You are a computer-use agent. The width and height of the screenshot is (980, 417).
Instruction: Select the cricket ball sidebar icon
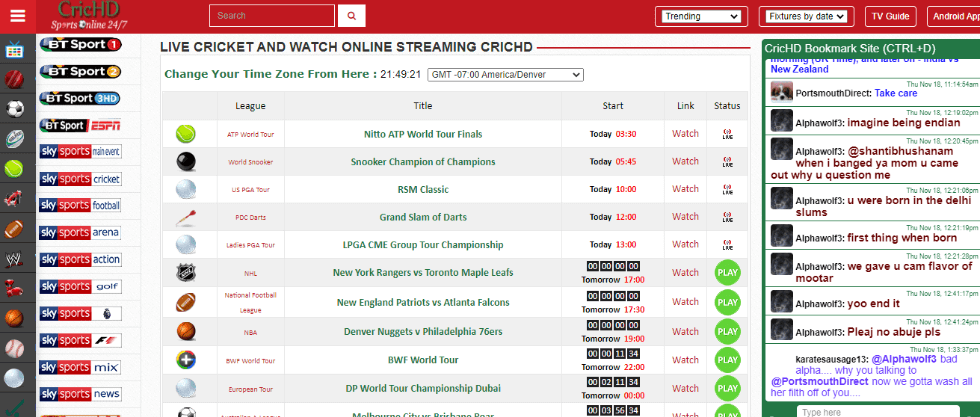pos(14,80)
